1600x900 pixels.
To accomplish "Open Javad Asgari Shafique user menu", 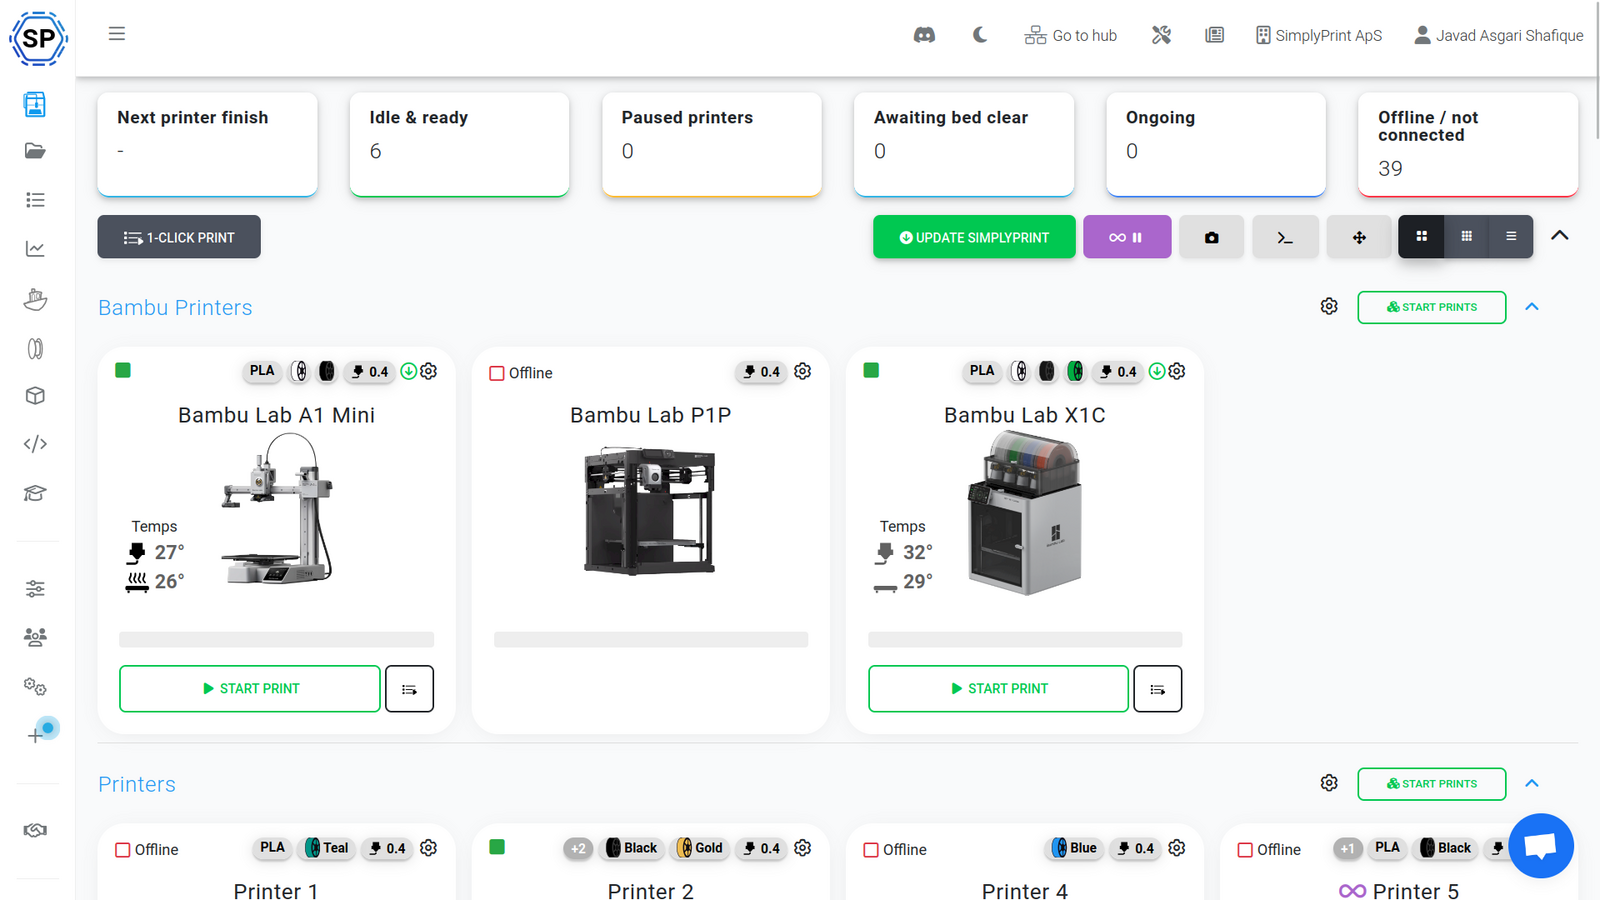I will (x=1498, y=35).
